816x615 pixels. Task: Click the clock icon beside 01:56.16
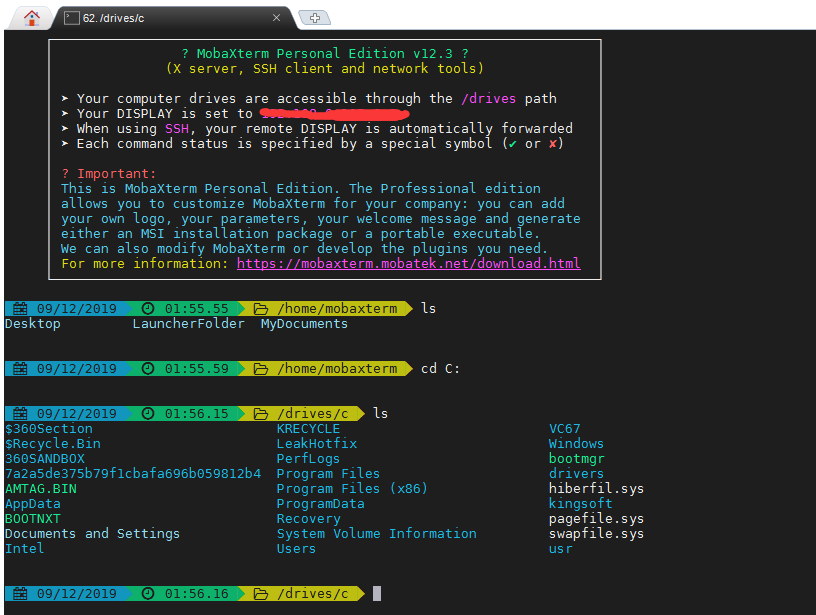tap(148, 593)
